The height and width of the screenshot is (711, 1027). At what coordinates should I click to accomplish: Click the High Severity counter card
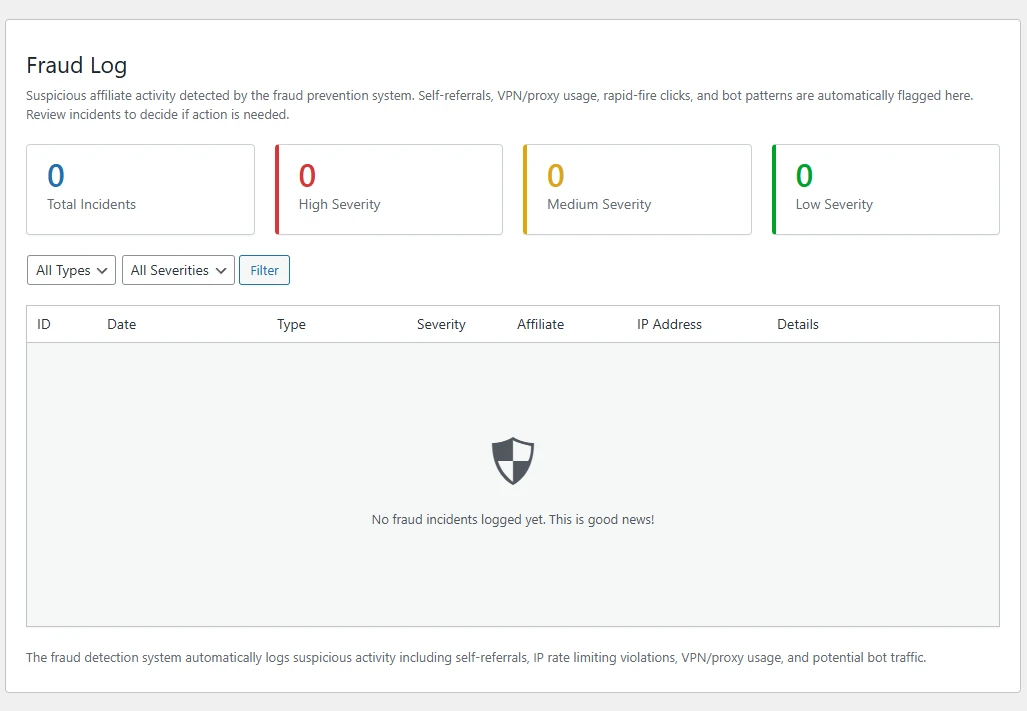388,189
